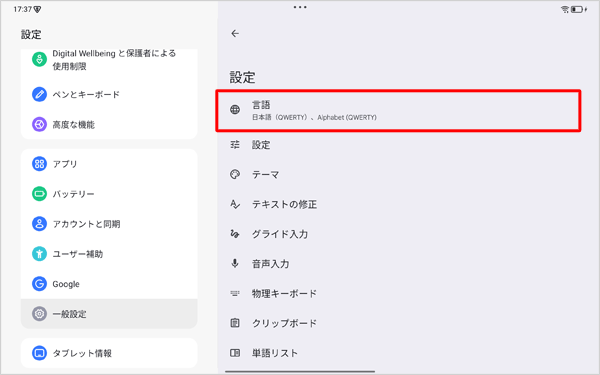Open Digital Wellbeing と保護者による使用制限
The width and height of the screenshot is (600, 375).
click(x=109, y=60)
